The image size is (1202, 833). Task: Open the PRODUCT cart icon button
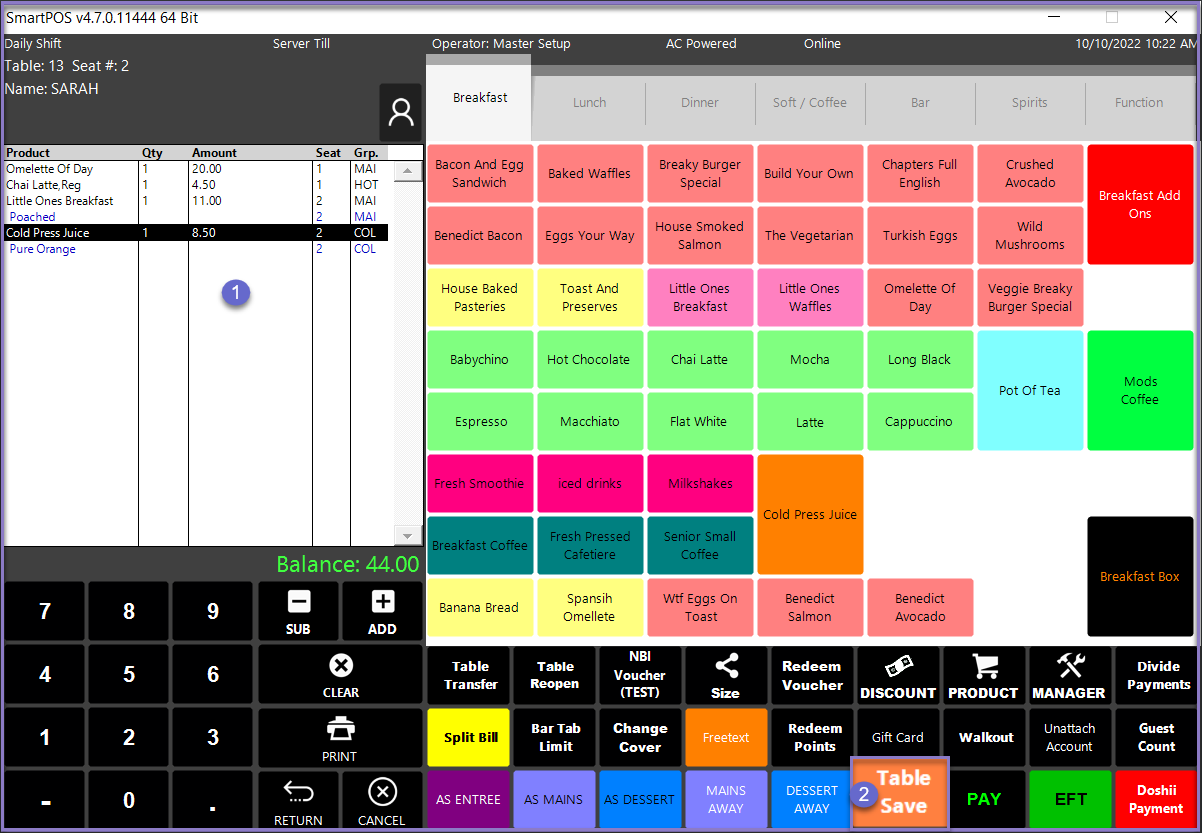[x=984, y=676]
